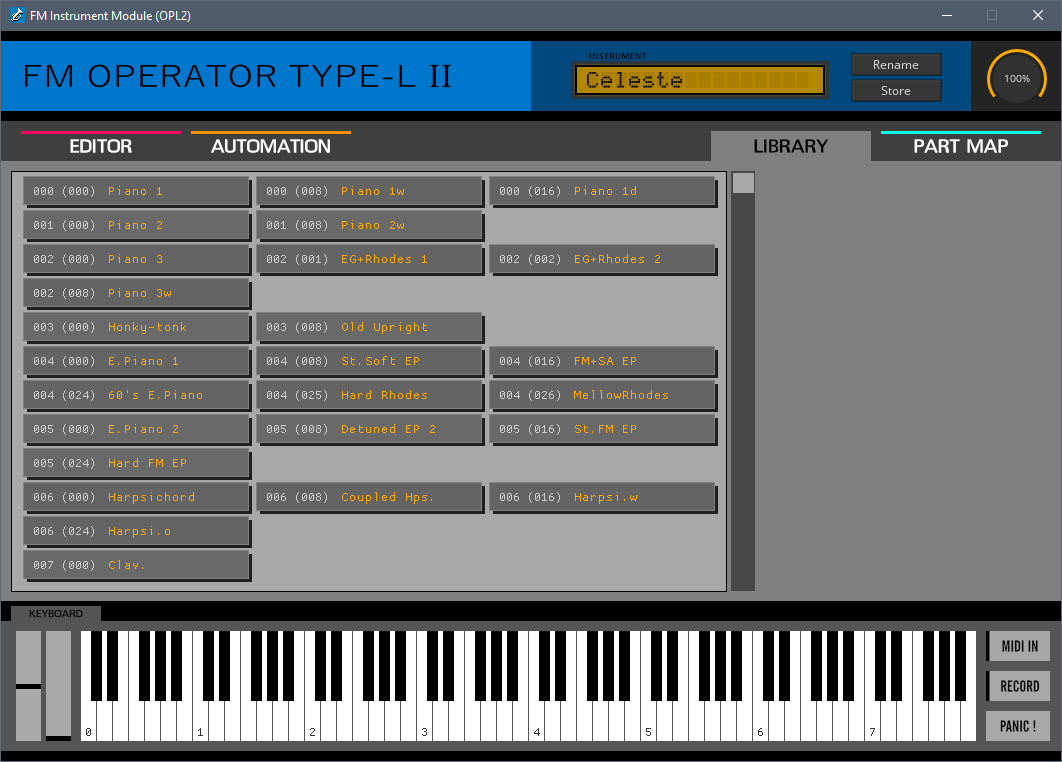This screenshot has height=762, width=1062.
Task: Play the white key labeled 4
Action: tap(536, 722)
